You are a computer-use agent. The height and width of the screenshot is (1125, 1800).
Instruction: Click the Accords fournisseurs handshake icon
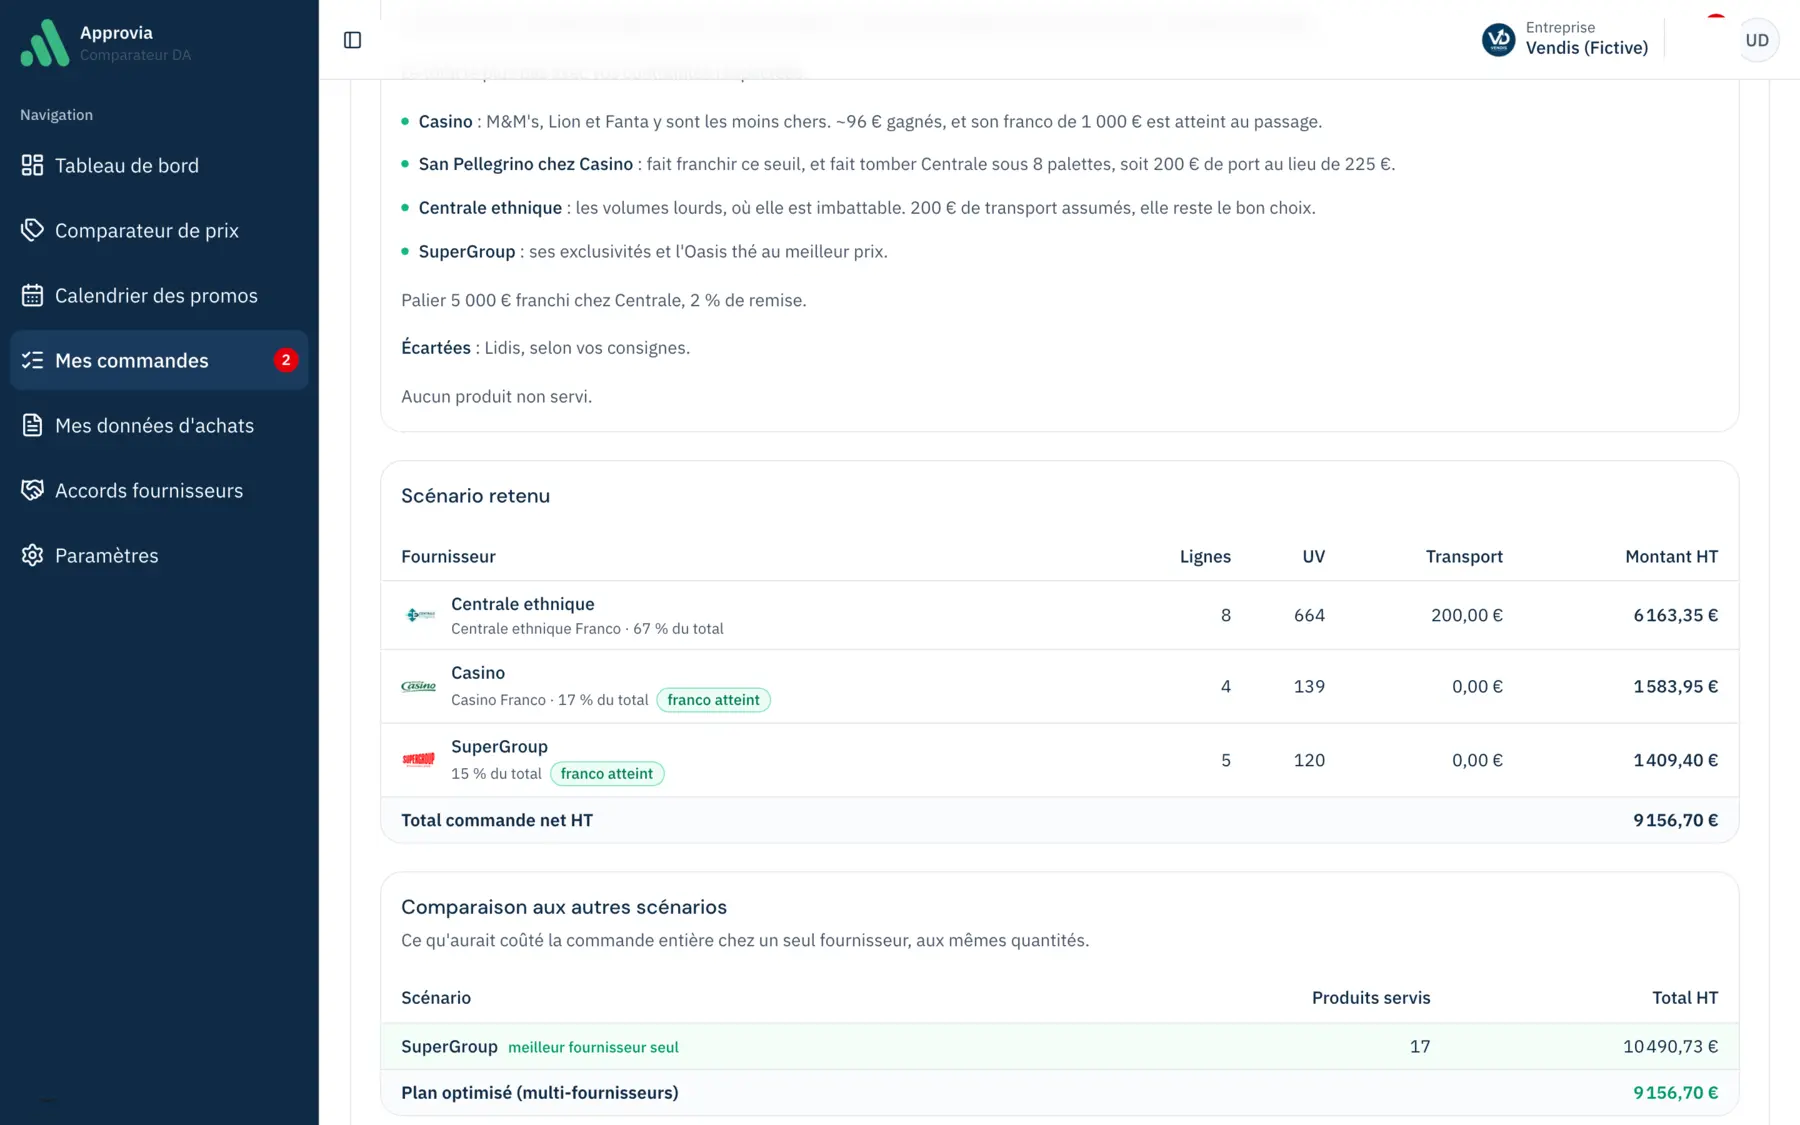coord(32,490)
